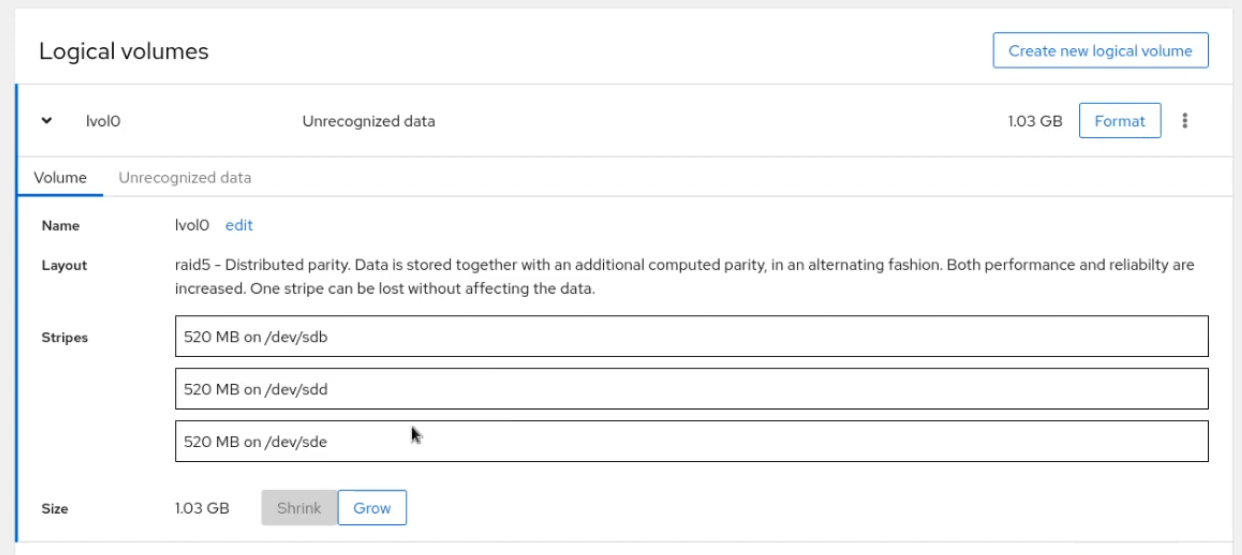
Task: Click the raid5 layout description text
Action: 684,277
